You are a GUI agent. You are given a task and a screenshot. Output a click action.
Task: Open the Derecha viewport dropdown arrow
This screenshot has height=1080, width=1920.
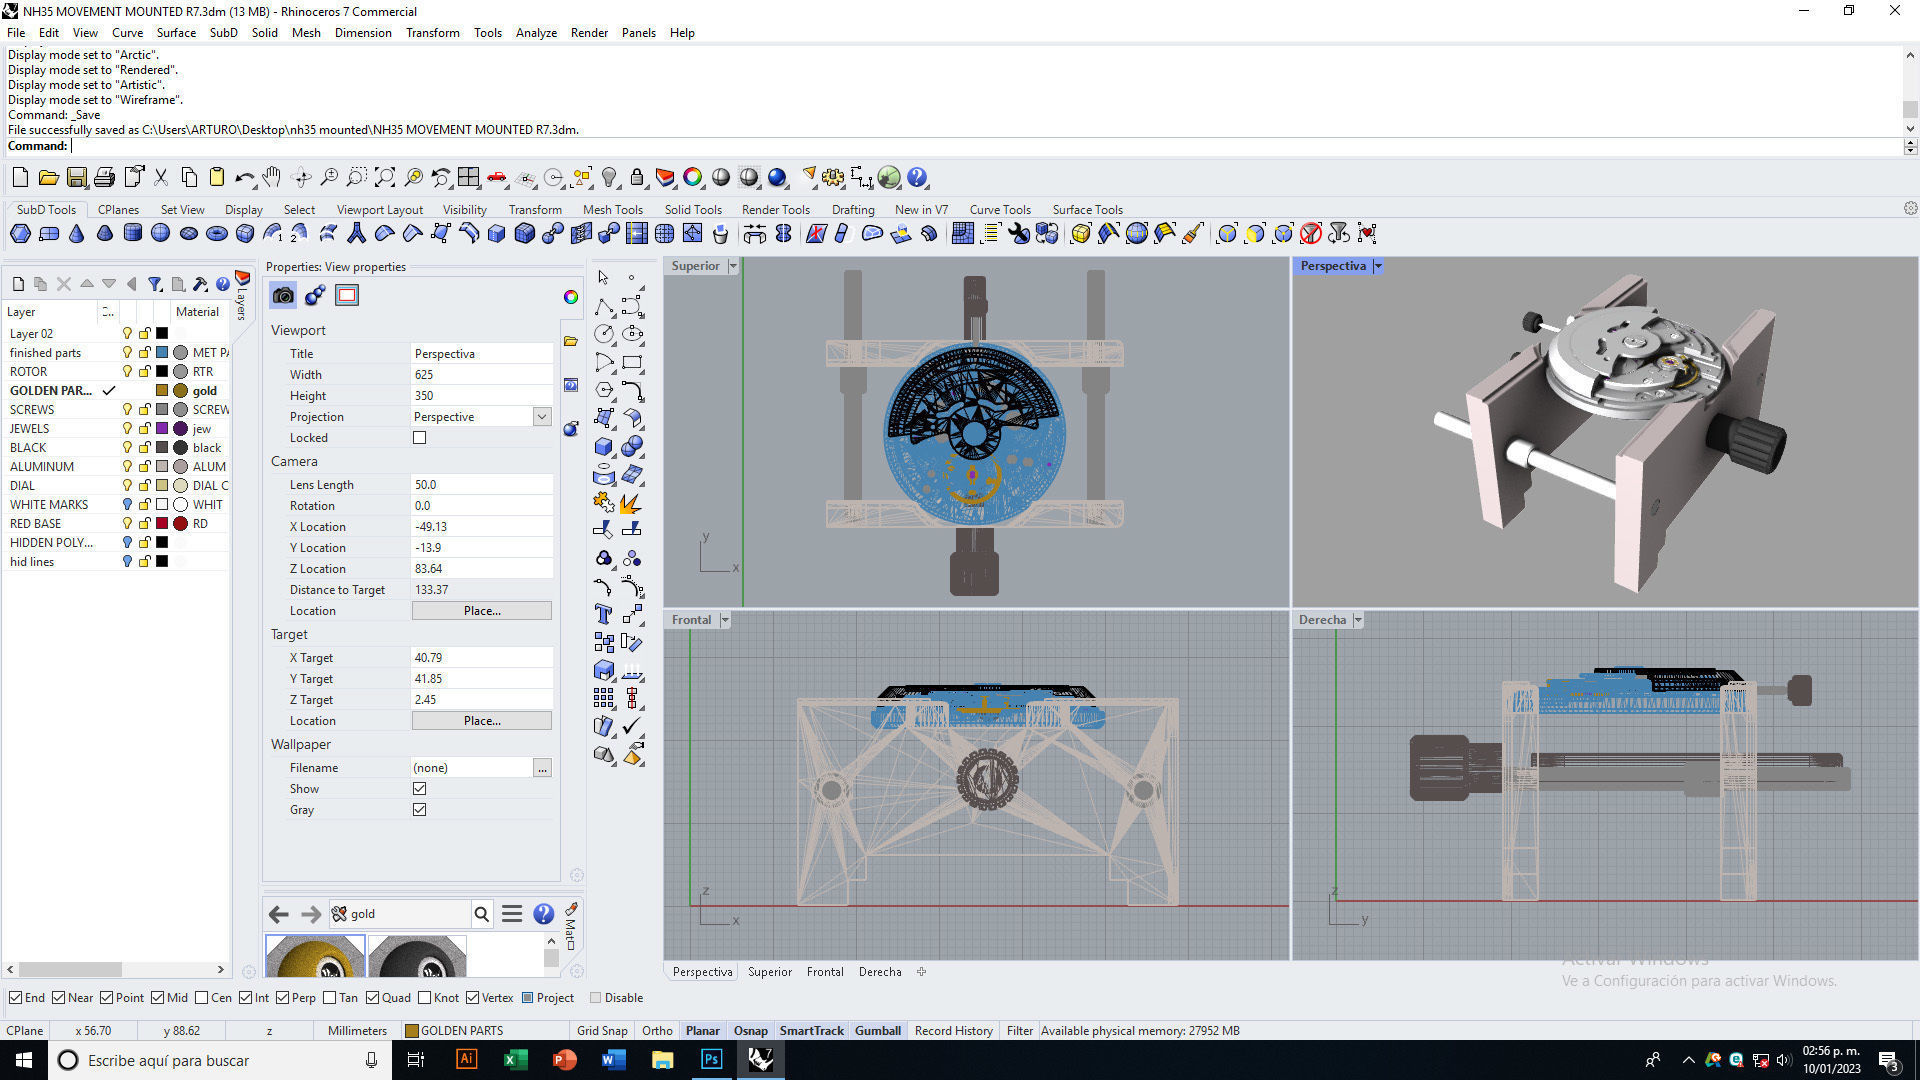(1358, 620)
